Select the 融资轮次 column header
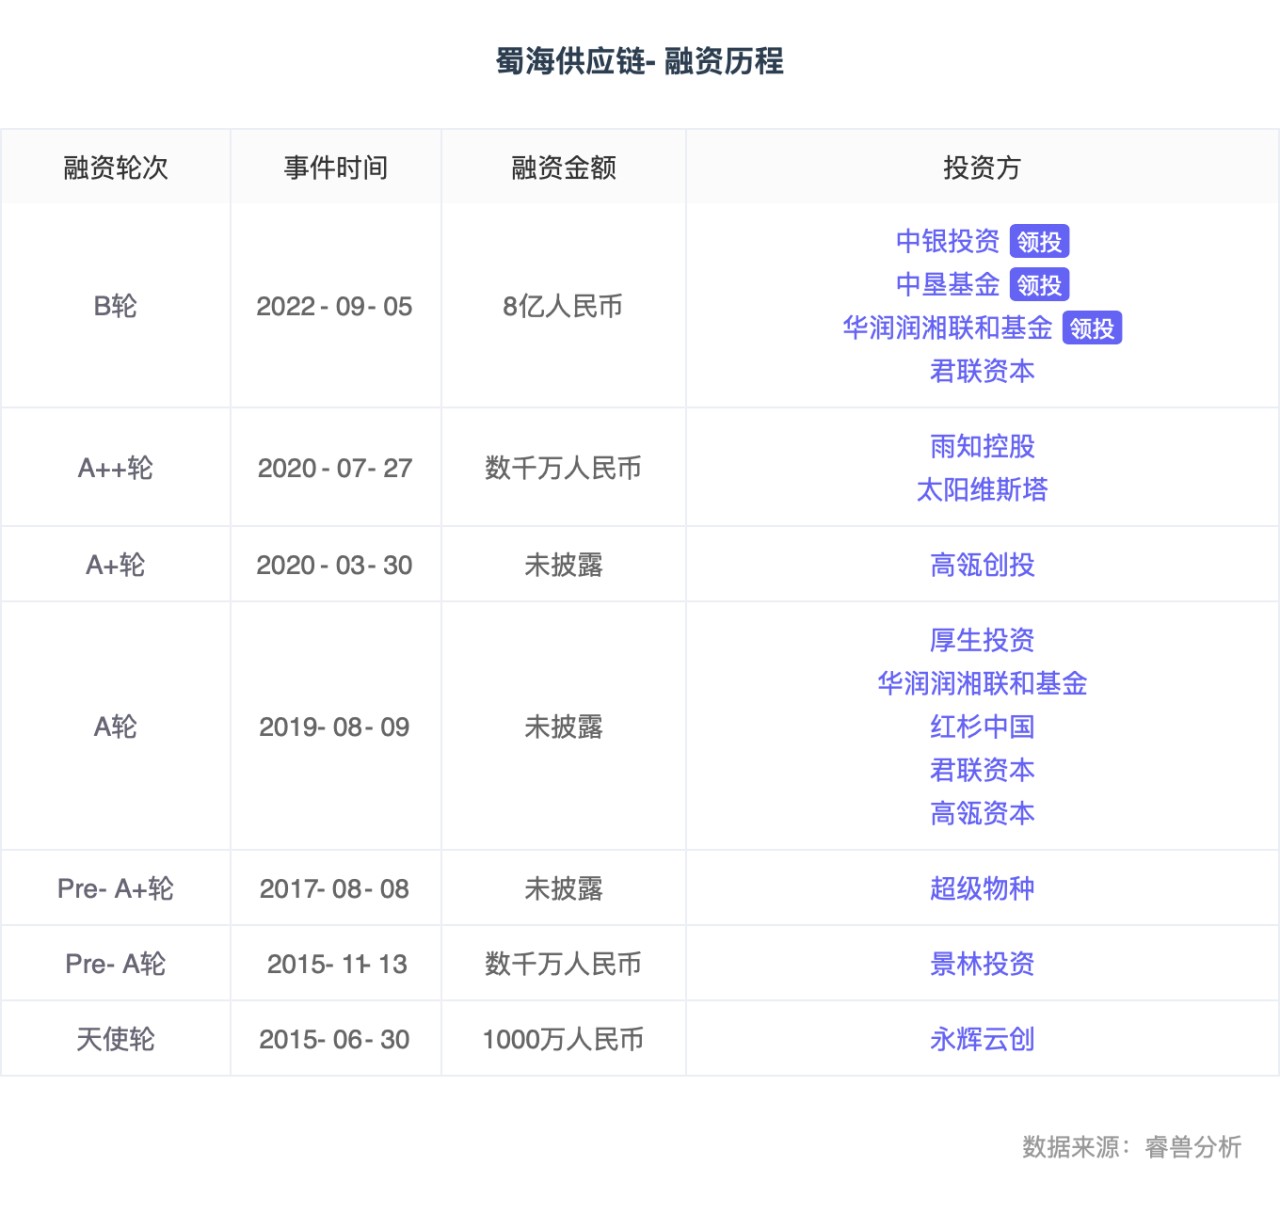Screen dimensions: 1280x1214 tap(116, 167)
